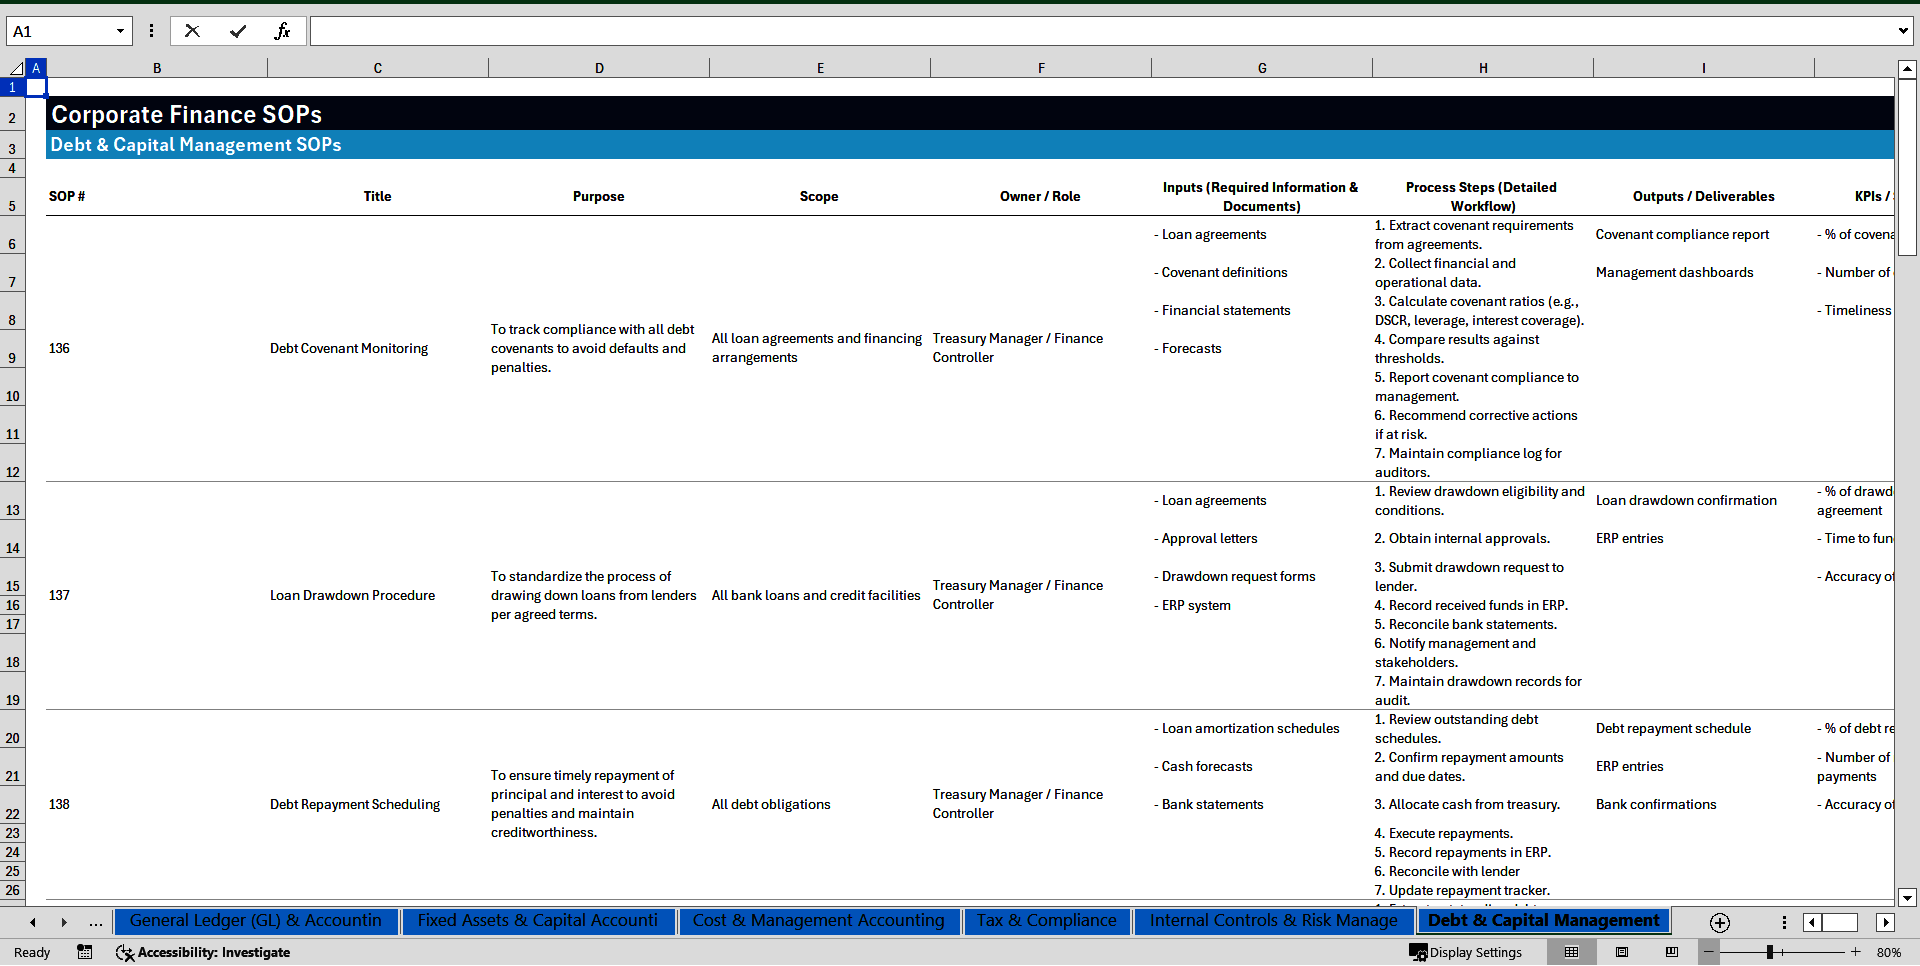Open Page Break Preview from the status bar
1920x966 pixels.
(x=1671, y=952)
